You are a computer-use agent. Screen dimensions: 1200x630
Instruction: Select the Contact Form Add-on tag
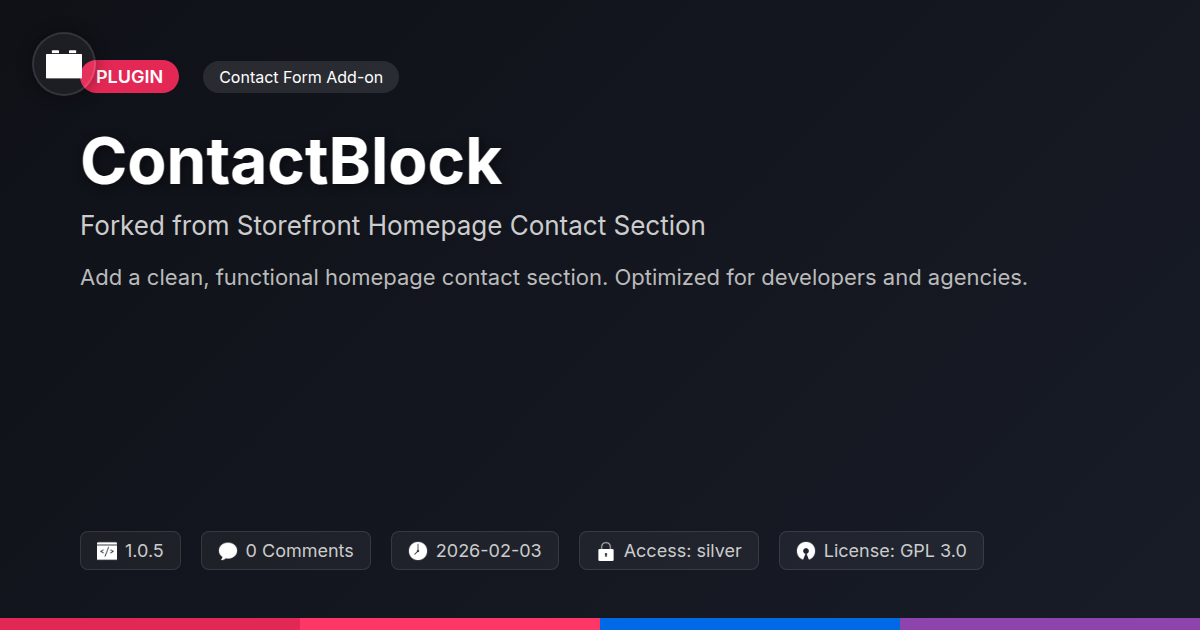[301, 77]
